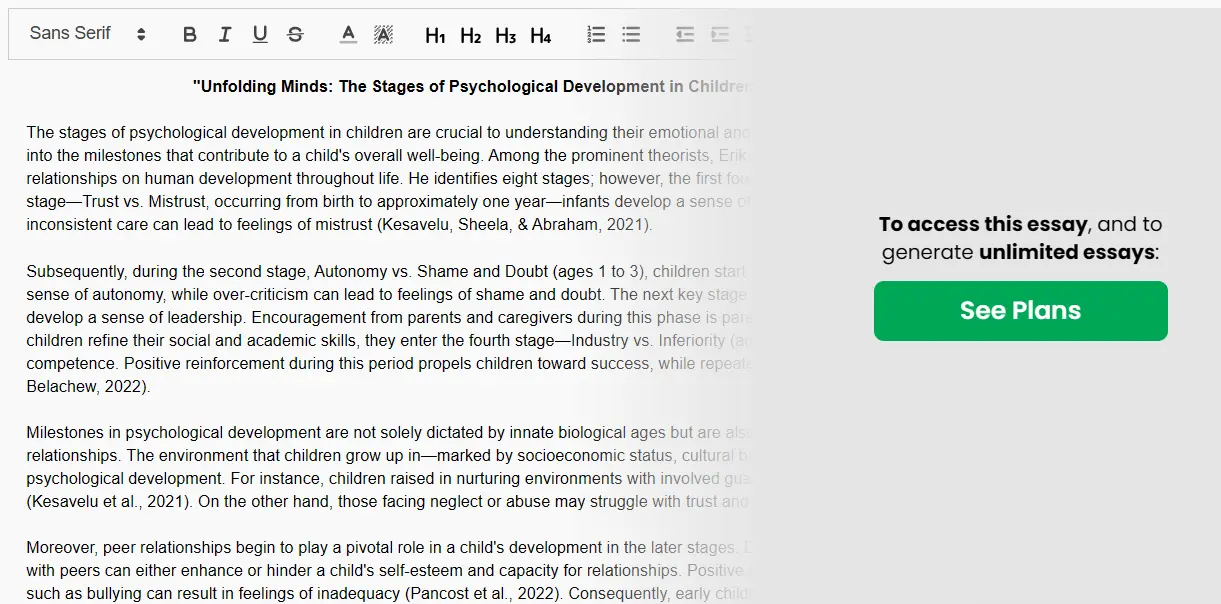
Task: Open the text background highlight picker
Action: click(383, 35)
